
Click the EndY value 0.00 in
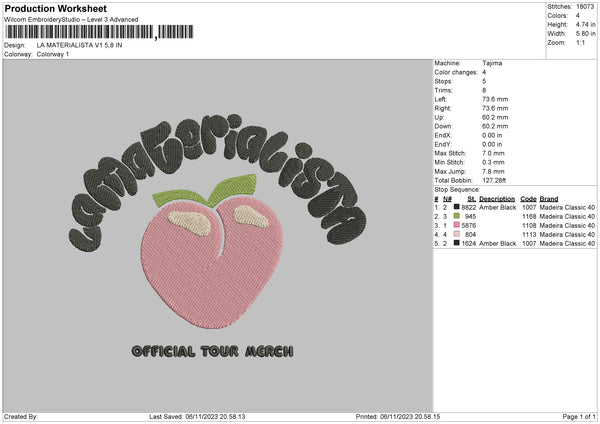click(x=492, y=144)
